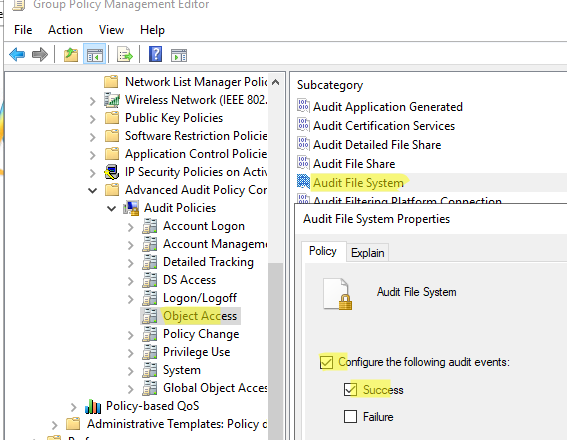
Task: Enable the Failure checkbox
Action: tap(350, 416)
